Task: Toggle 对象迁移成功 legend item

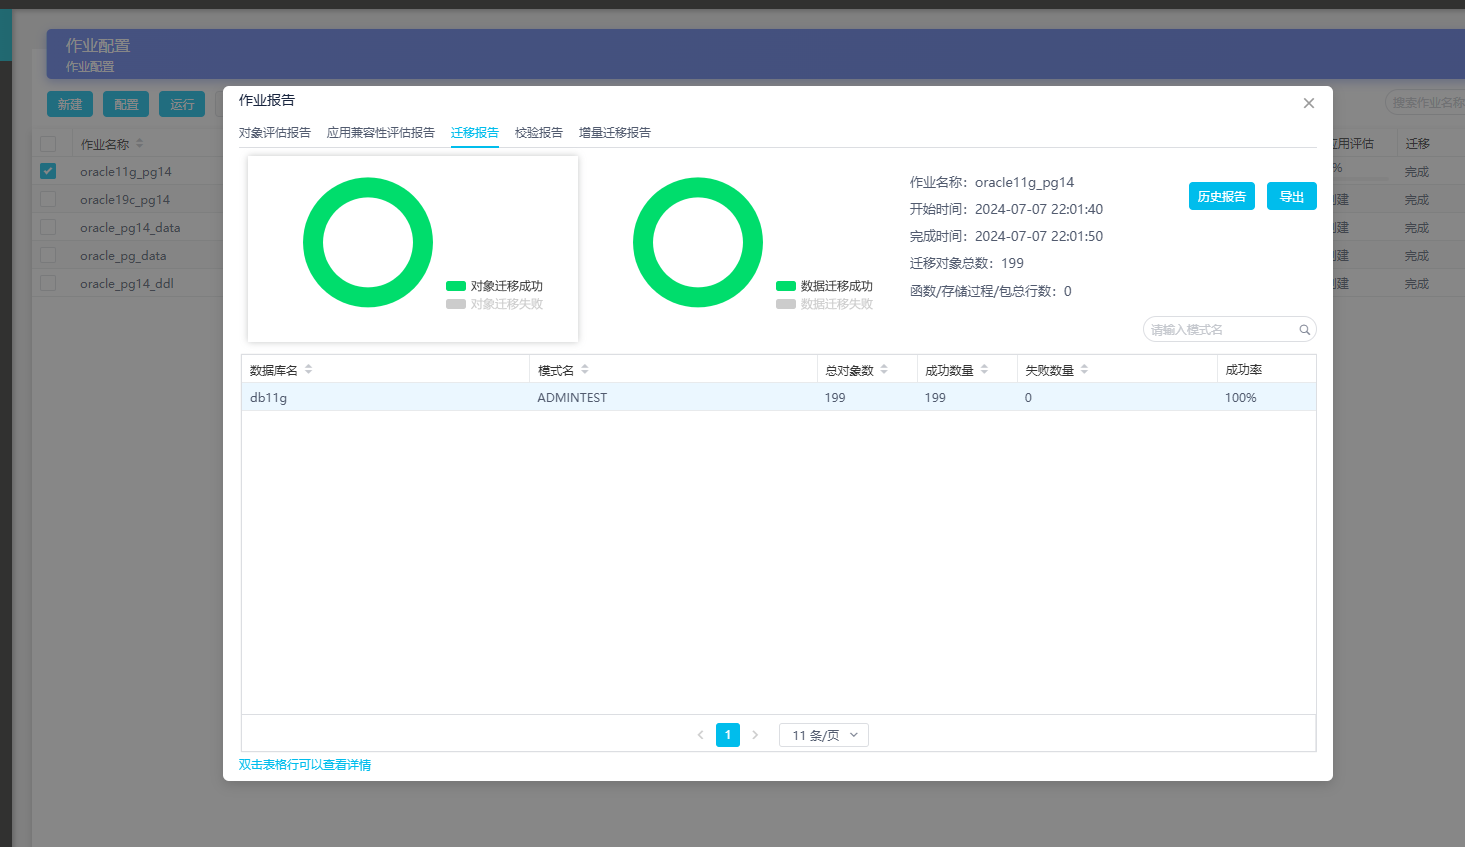Action: coord(494,286)
